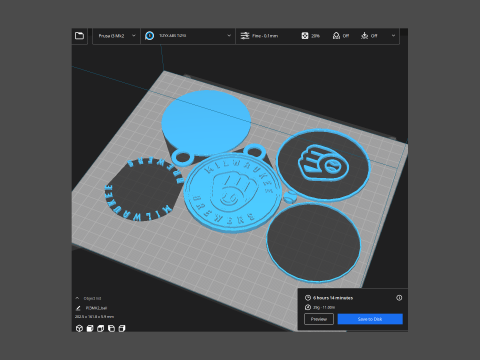Click the extruder 1 circle icon
Viewport: 480px width, 360px height.
(x=150, y=36)
